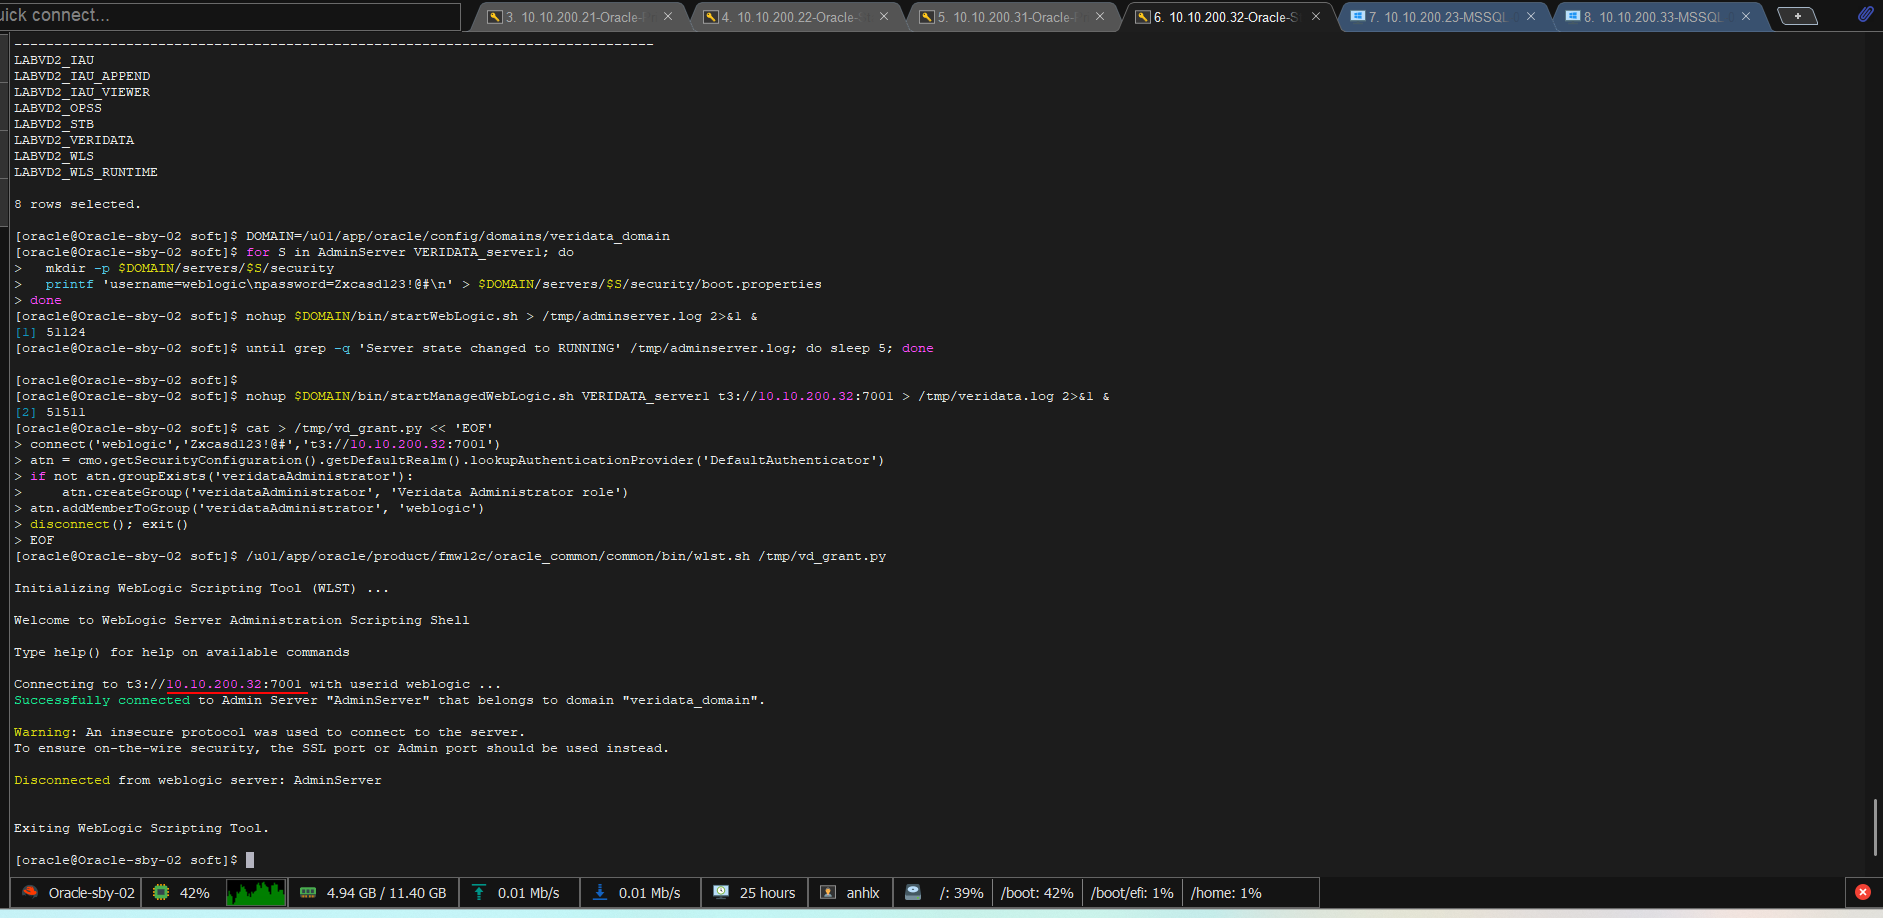Click the CPU chip icon in status bar
The width and height of the screenshot is (1883, 918).
point(161,892)
